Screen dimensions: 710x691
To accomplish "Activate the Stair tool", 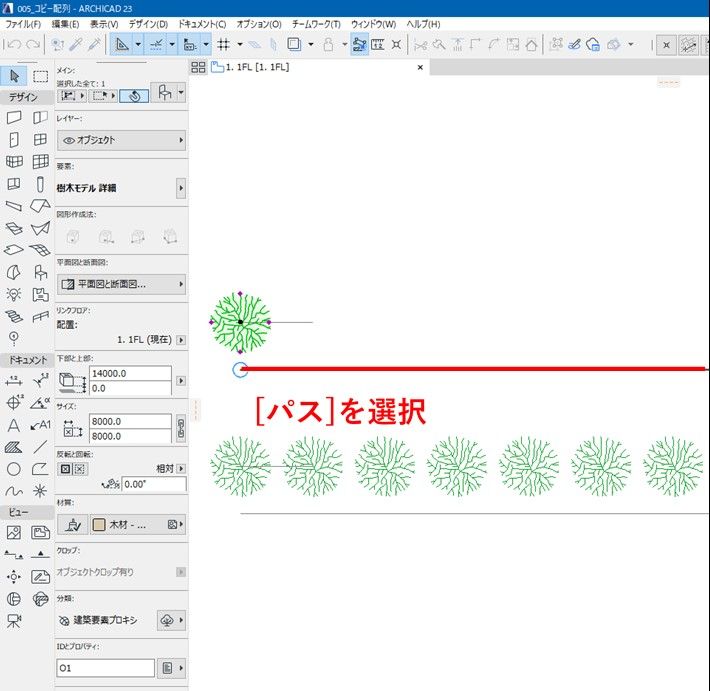I will click(x=14, y=316).
